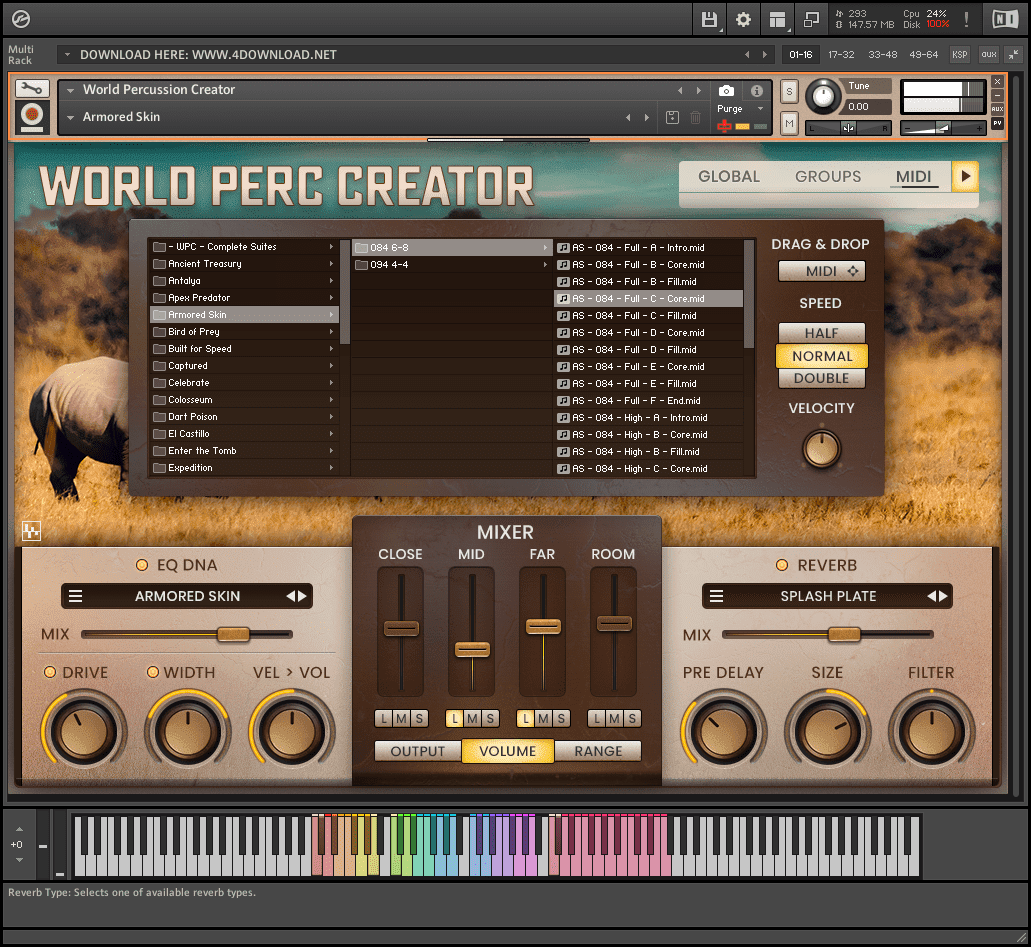Screen dimensions: 1031x947
Task: Show instrument info icon
Action: click(757, 91)
